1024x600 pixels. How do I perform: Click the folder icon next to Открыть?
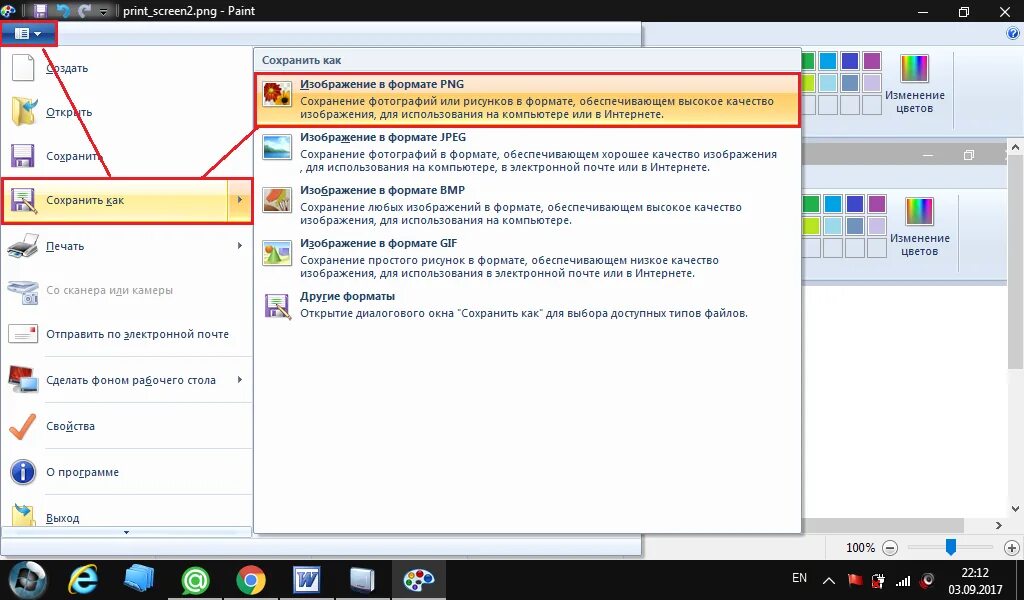24,112
